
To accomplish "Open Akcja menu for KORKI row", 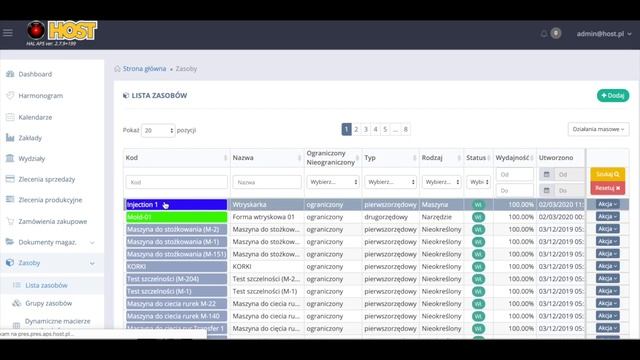I will click(607, 266).
